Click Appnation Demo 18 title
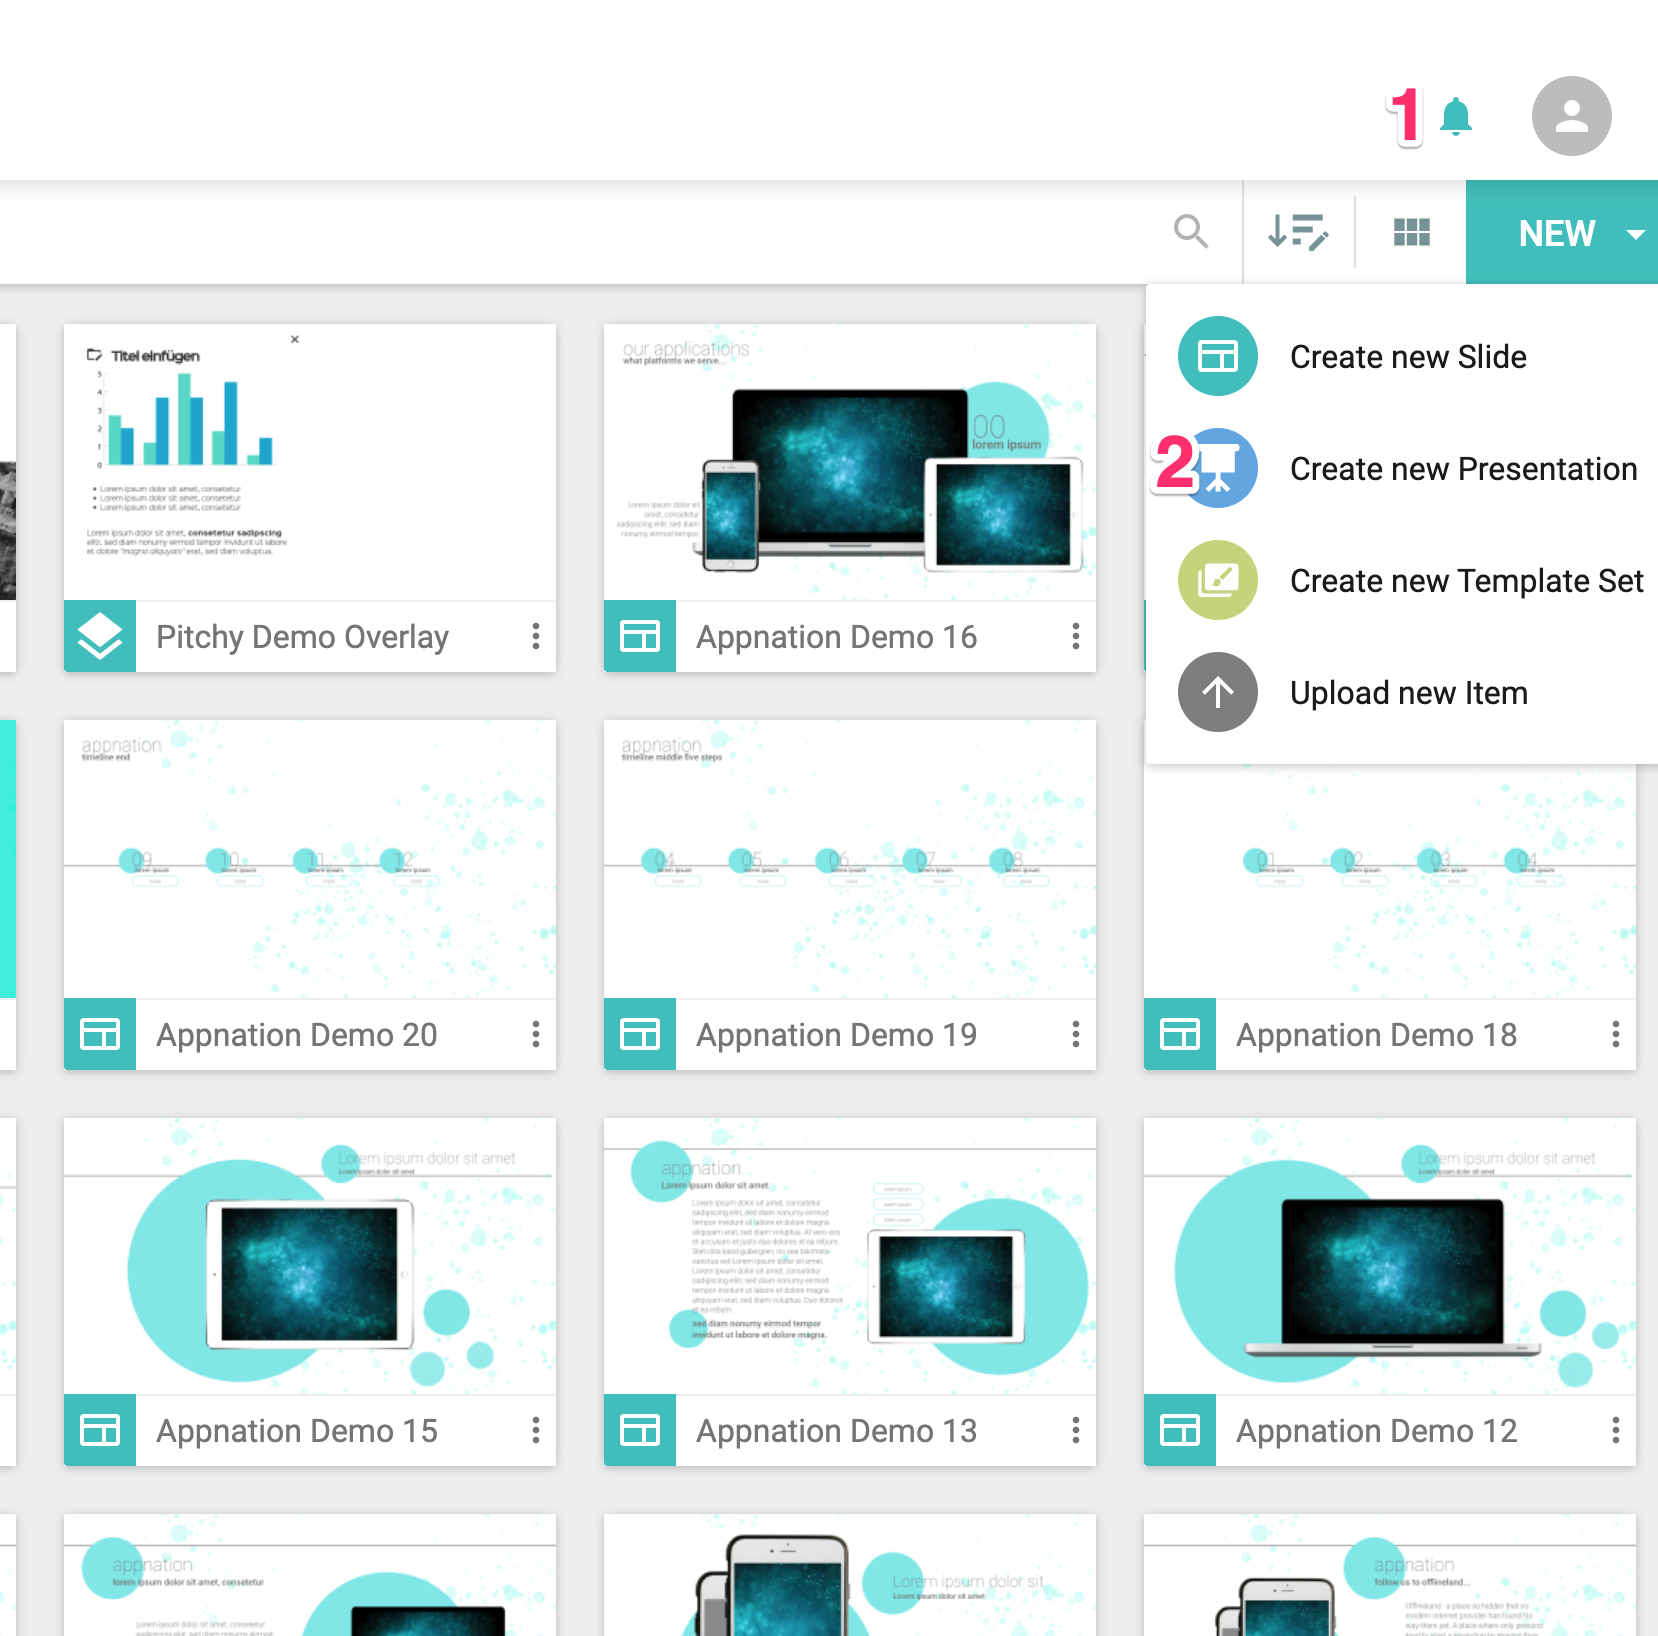The image size is (1658, 1636). (1376, 1035)
